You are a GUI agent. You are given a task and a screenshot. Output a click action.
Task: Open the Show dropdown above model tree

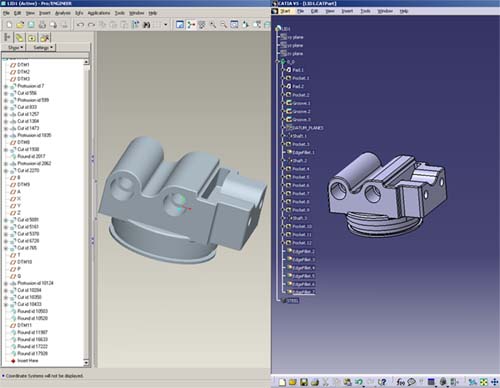[x=15, y=48]
